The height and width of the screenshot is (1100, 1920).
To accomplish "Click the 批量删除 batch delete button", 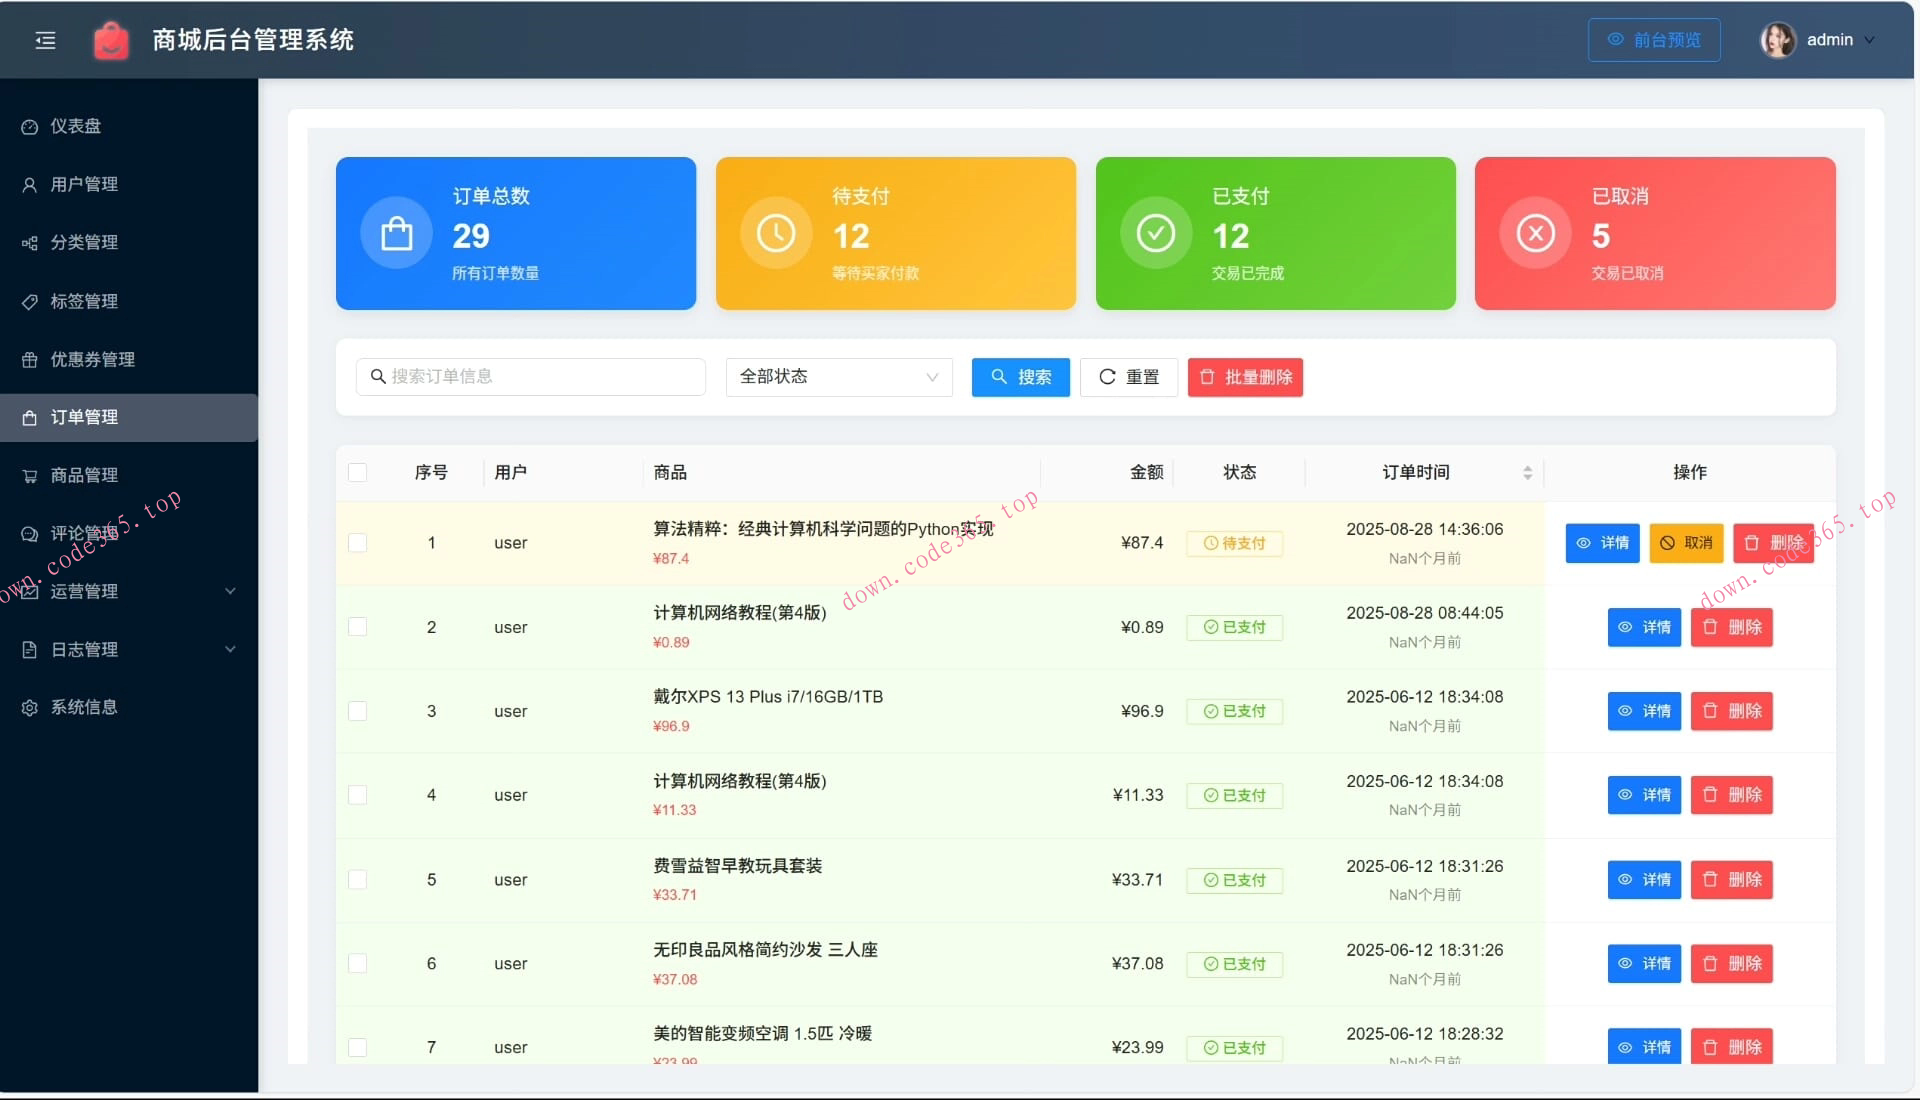I will pyautogui.click(x=1244, y=377).
